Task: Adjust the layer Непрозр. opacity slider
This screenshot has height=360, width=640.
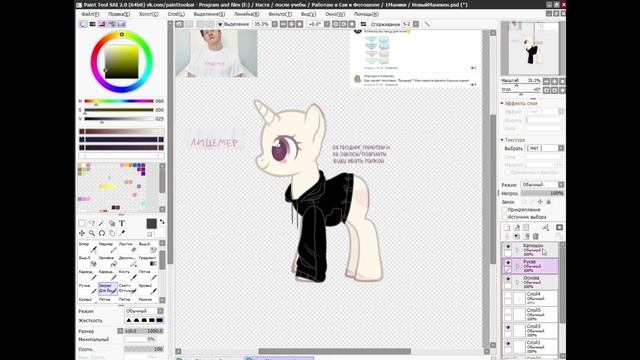Action: (542, 193)
